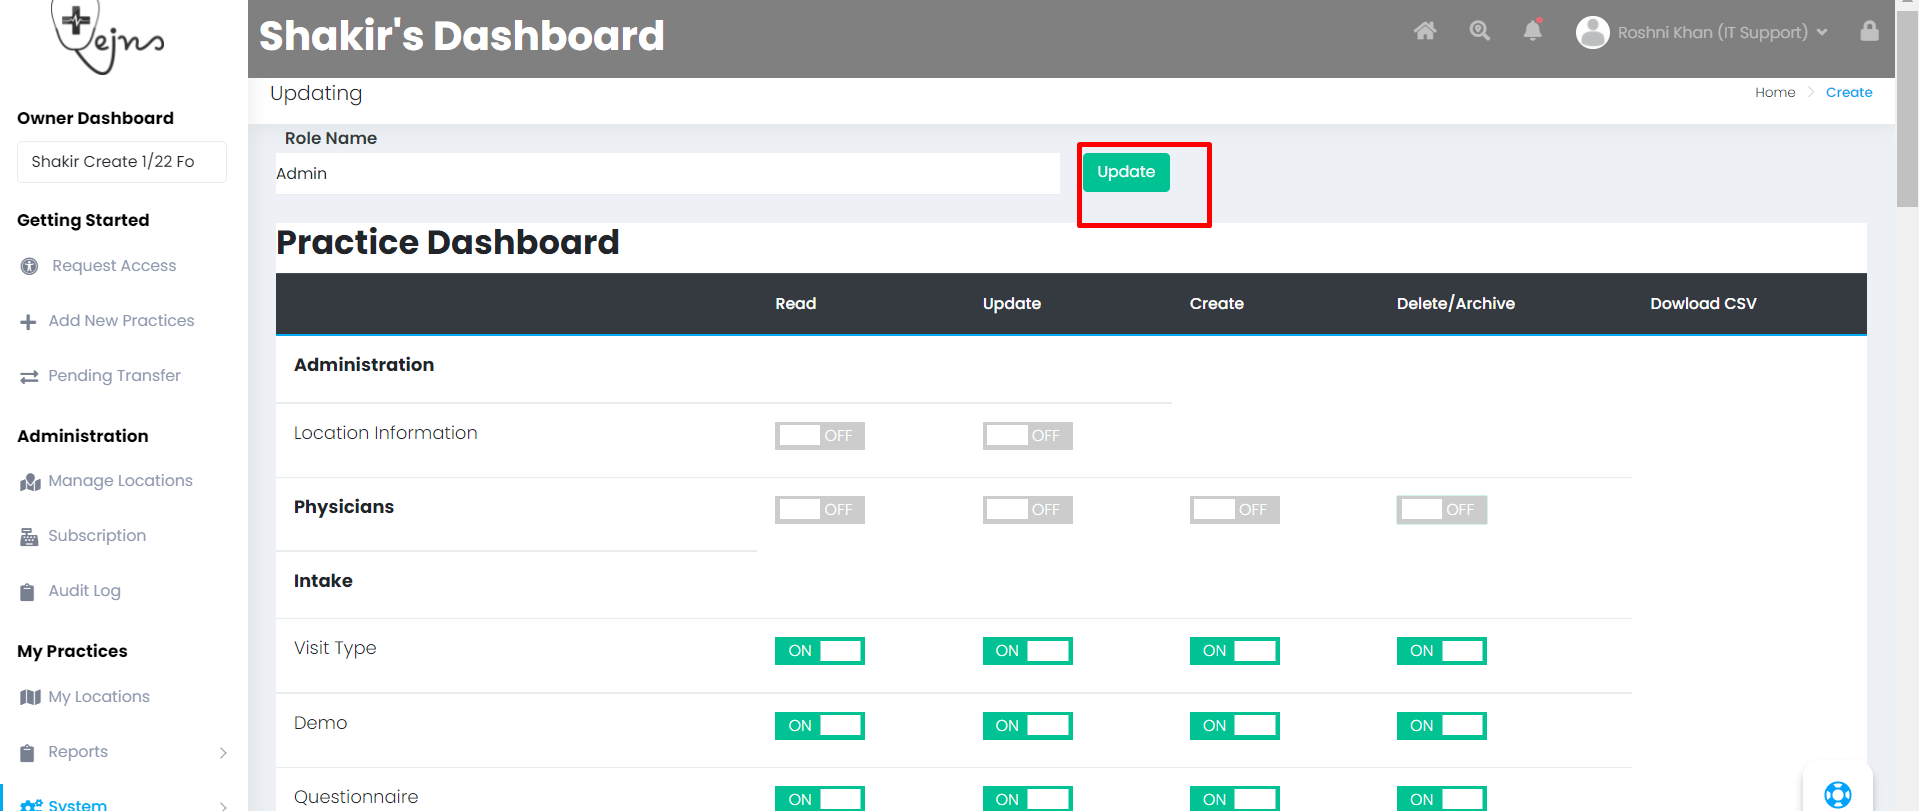Open notifications bell icon
Viewport: 1919px width, 811px height.
(1532, 31)
